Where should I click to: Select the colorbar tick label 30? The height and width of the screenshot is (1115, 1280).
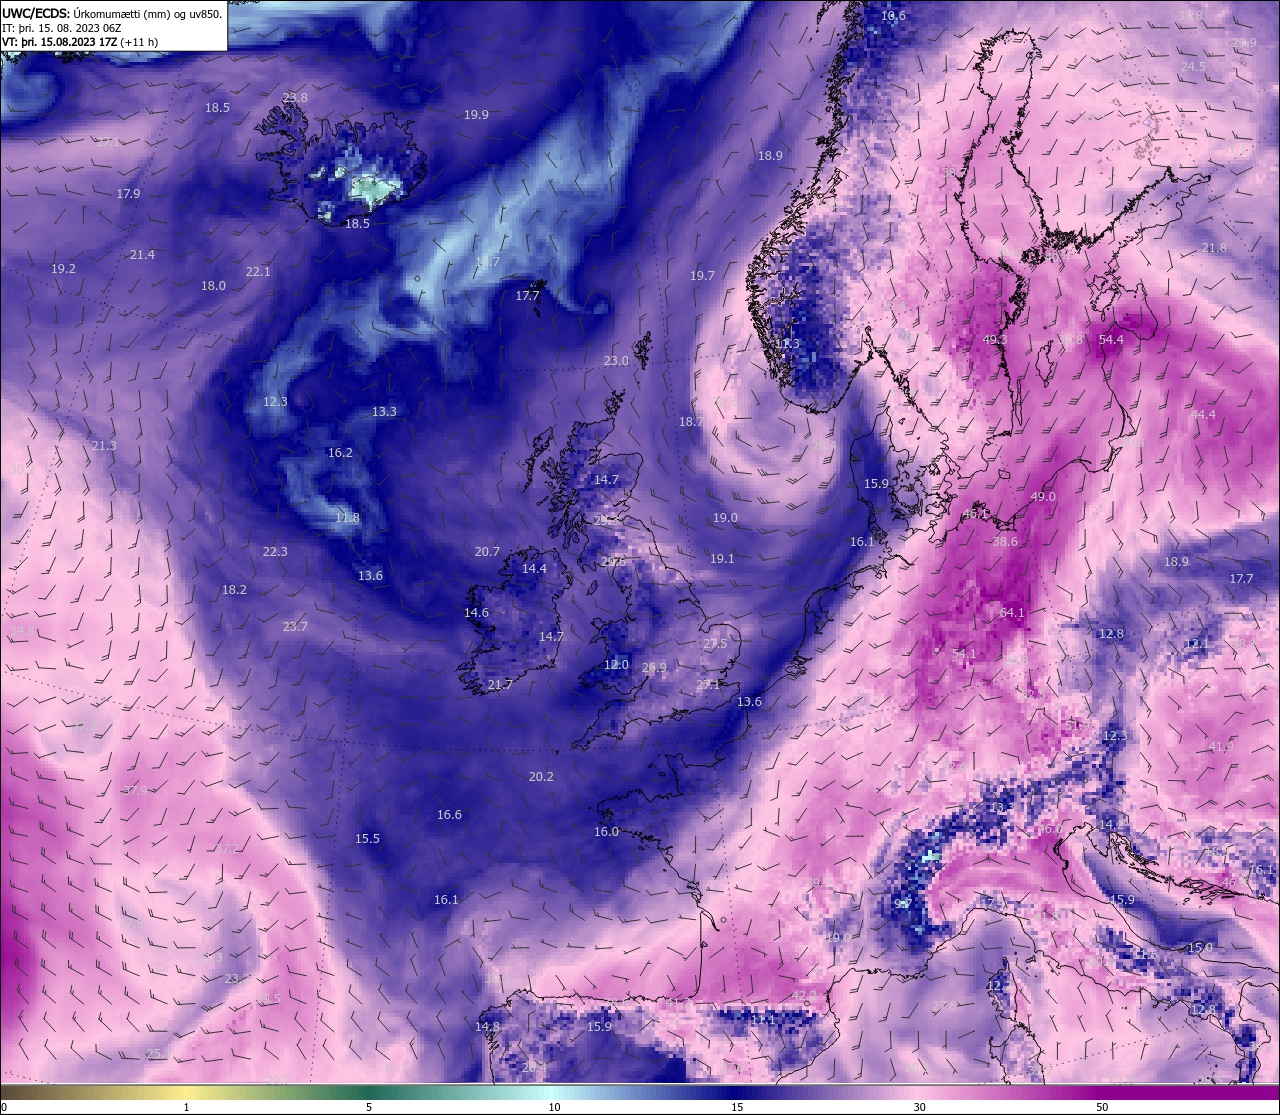[919, 1107]
